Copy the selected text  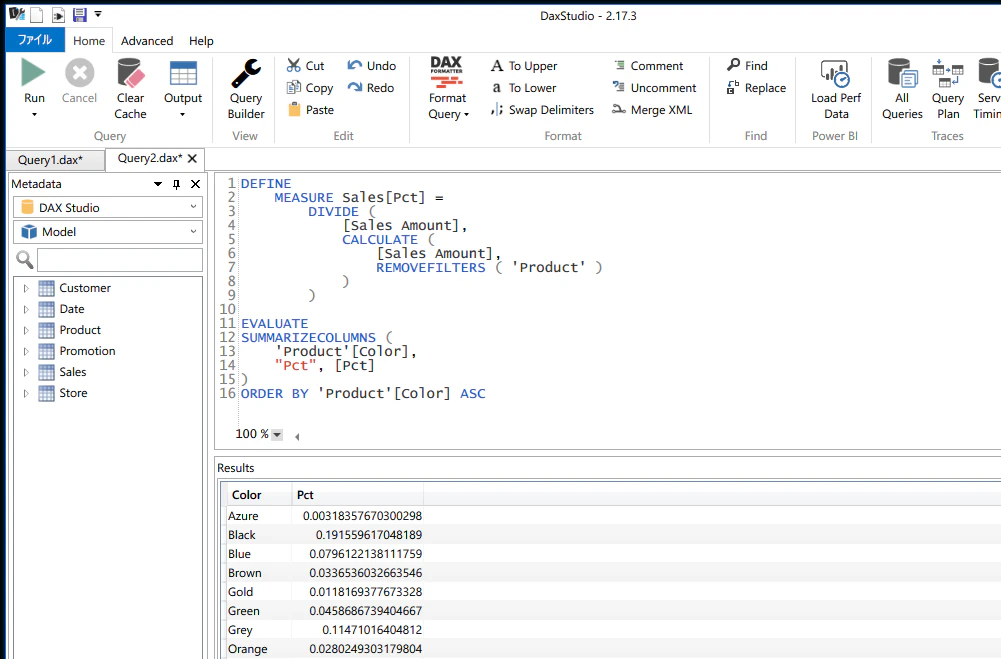(x=310, y=88)
